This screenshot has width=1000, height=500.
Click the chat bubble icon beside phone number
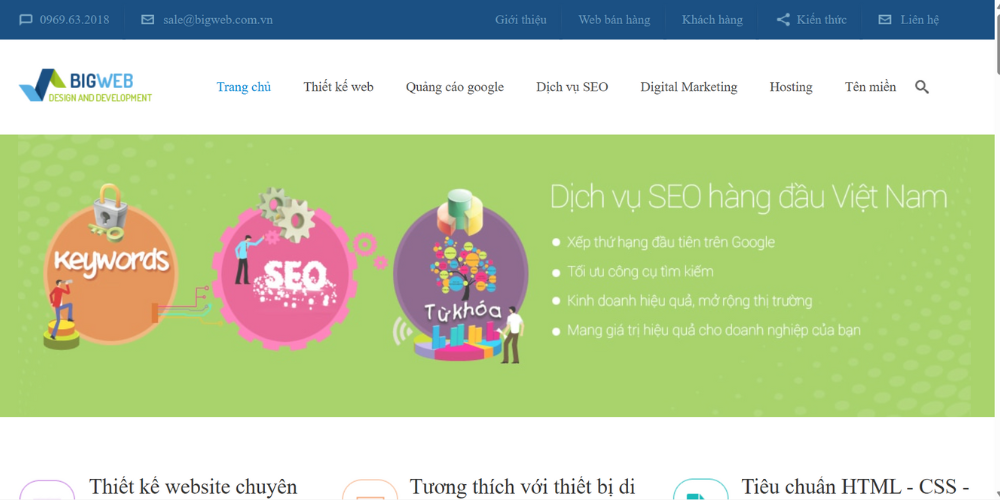[x=26, y=20]
